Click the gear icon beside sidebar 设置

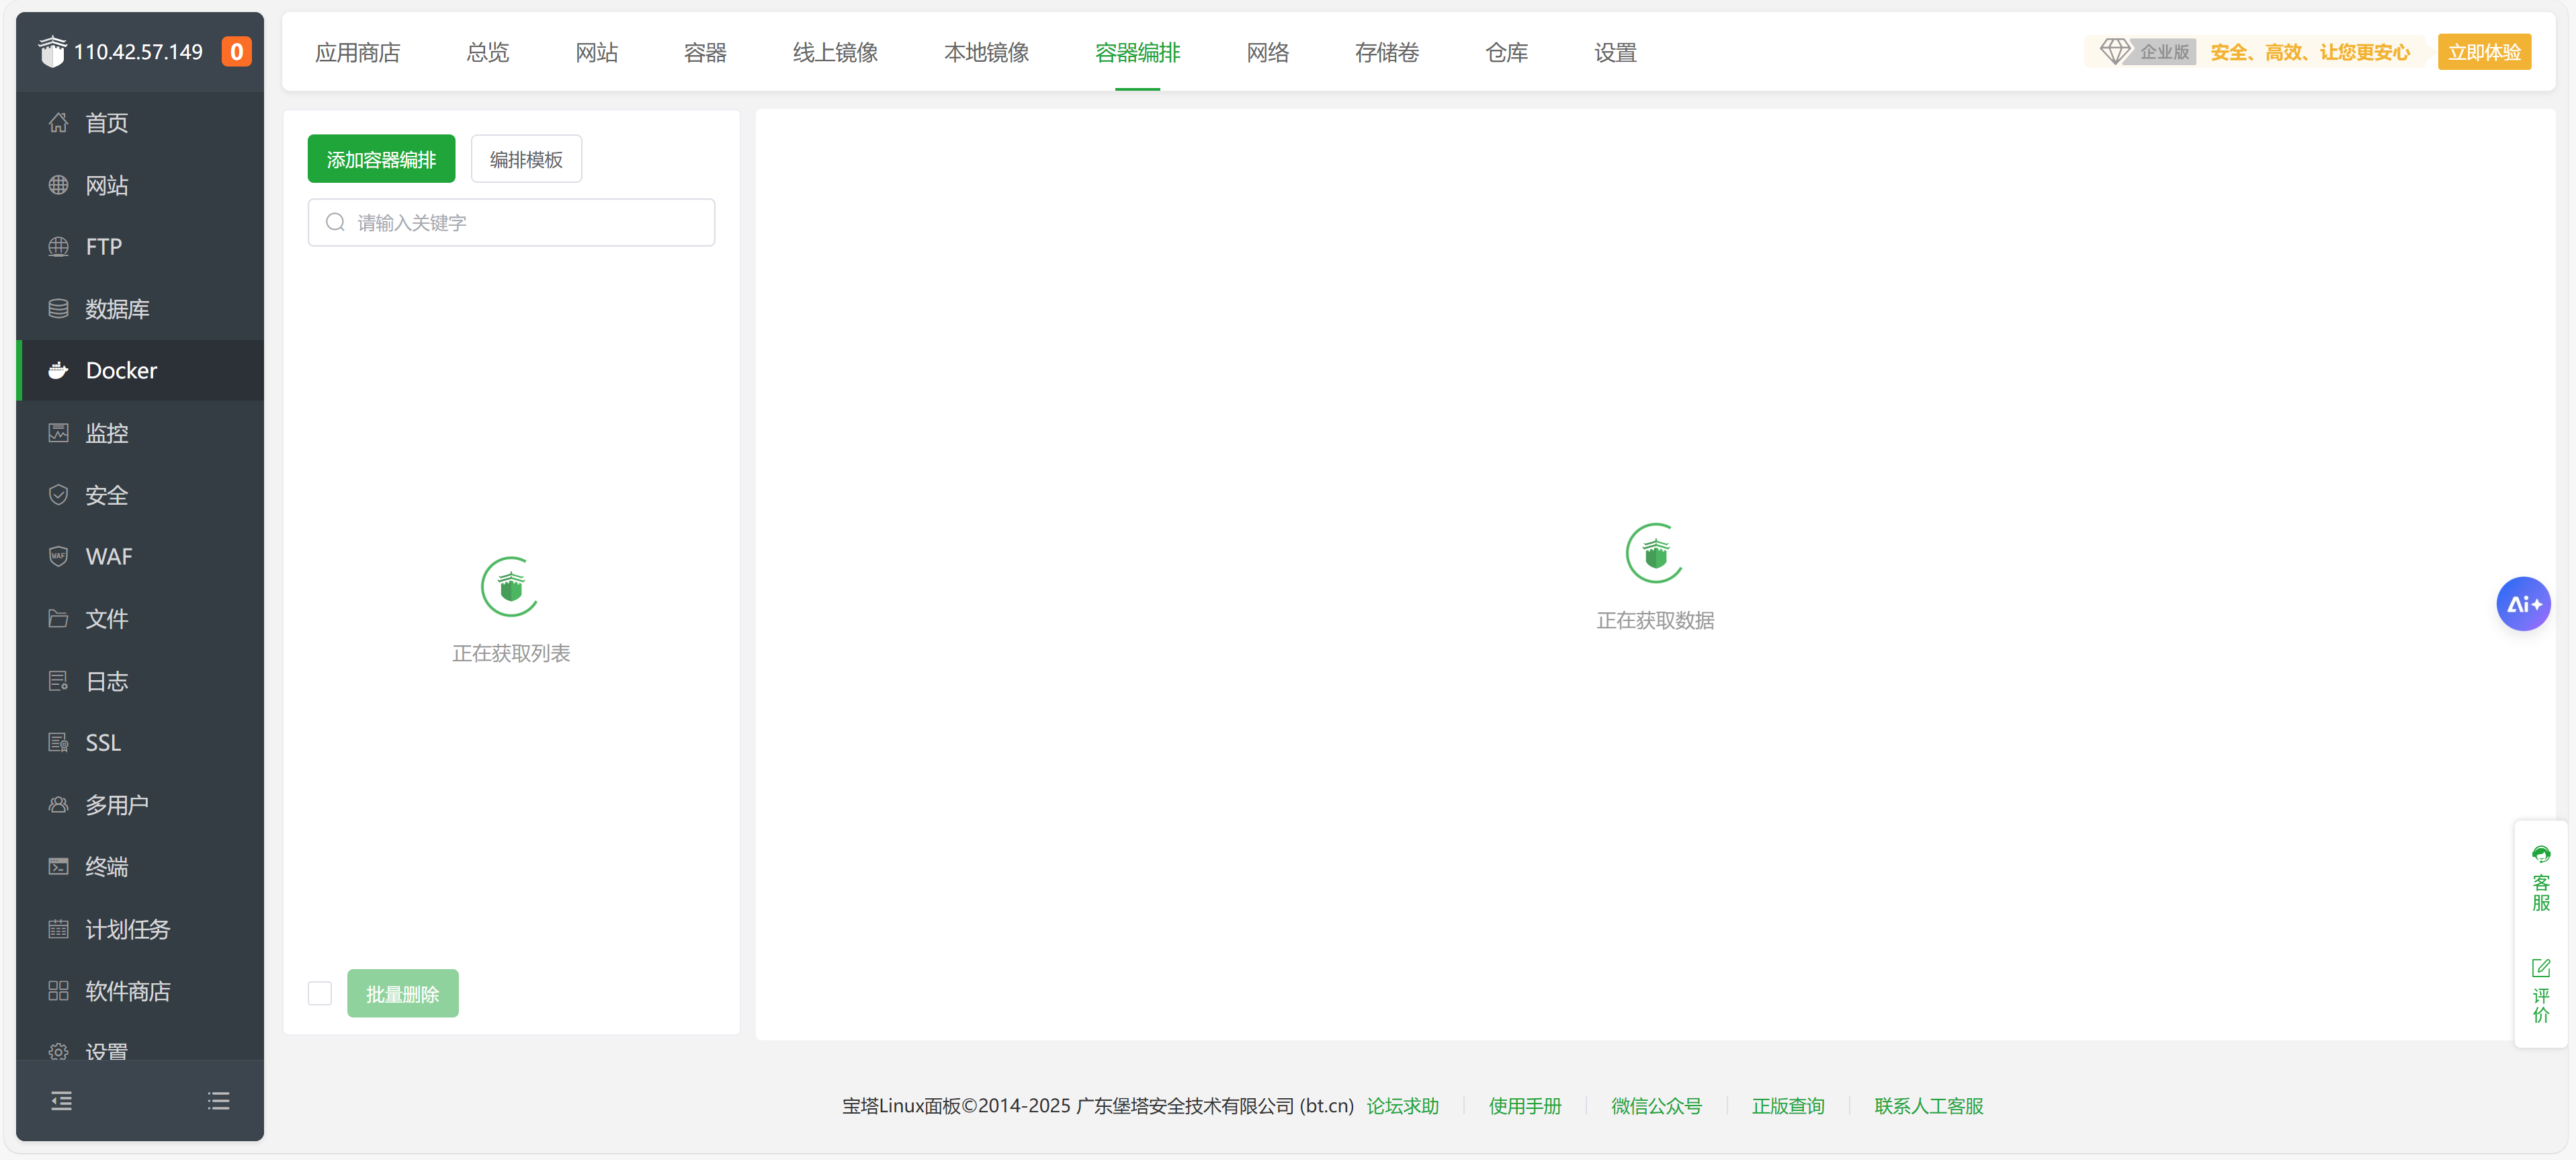click(58, 1051)
